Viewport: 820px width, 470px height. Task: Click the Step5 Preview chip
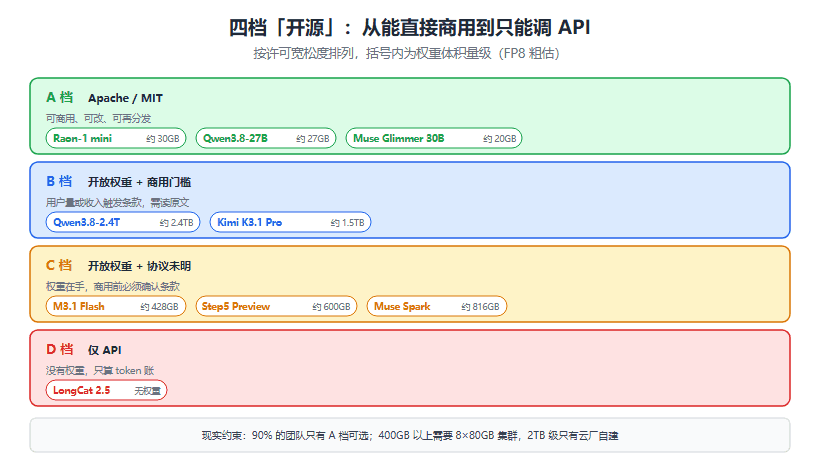click(x=276, y=306)
